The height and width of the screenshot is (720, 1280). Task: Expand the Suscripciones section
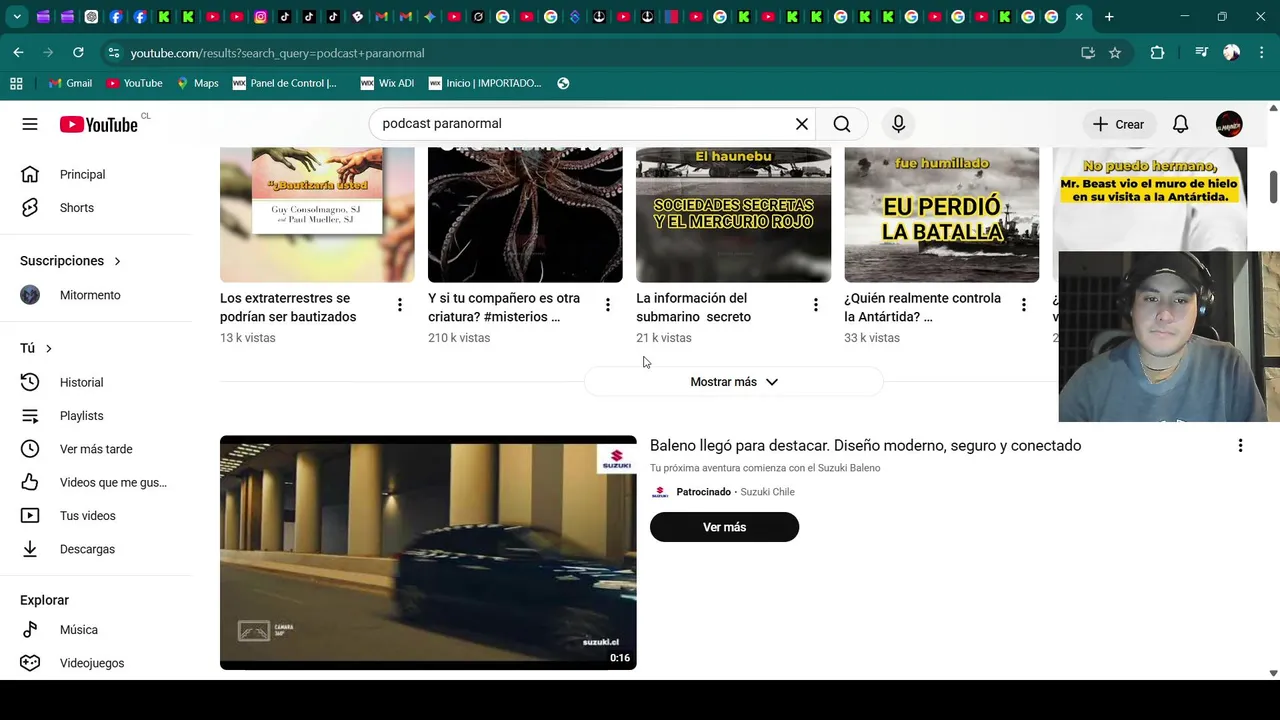click(70, 261)
